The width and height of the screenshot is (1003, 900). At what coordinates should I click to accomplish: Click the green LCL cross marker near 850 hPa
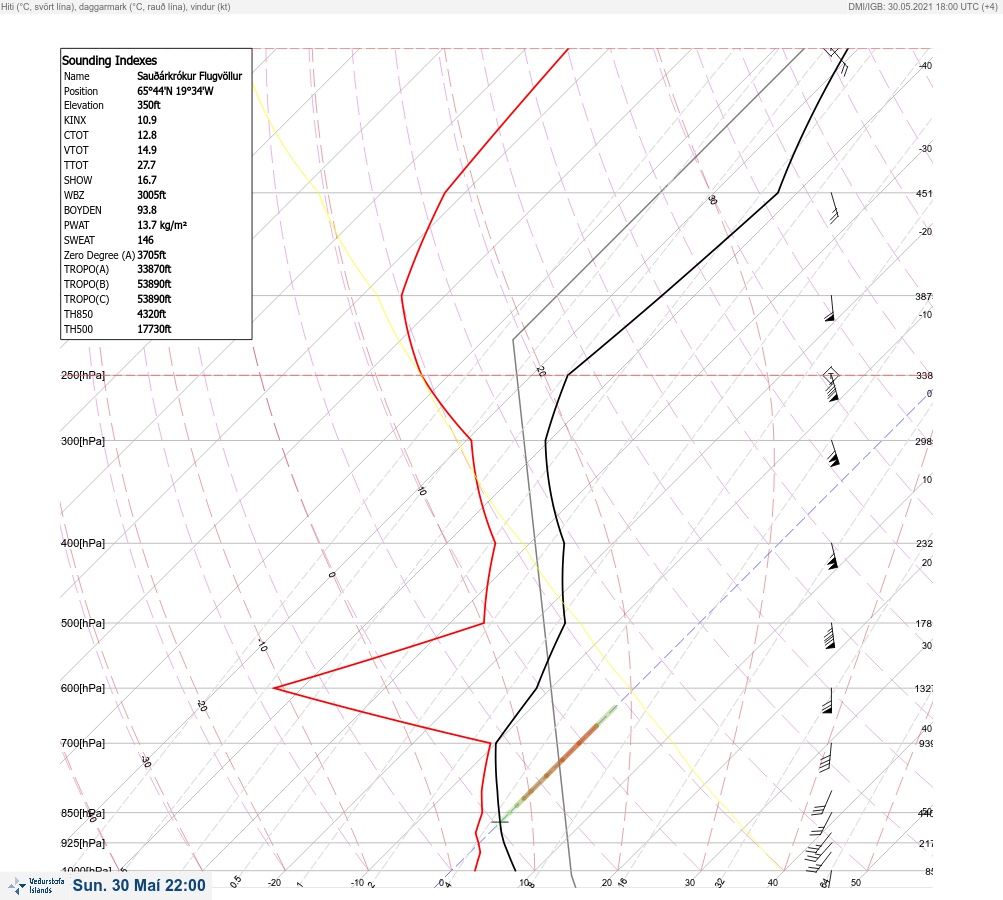tap(500, 821)
